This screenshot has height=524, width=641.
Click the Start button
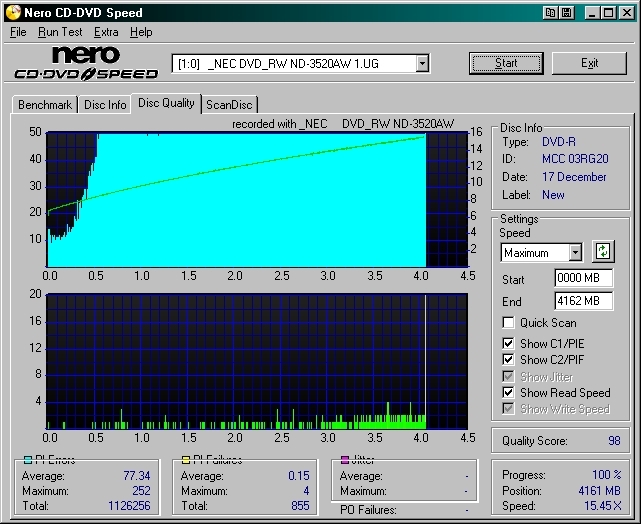click(506, 63)
